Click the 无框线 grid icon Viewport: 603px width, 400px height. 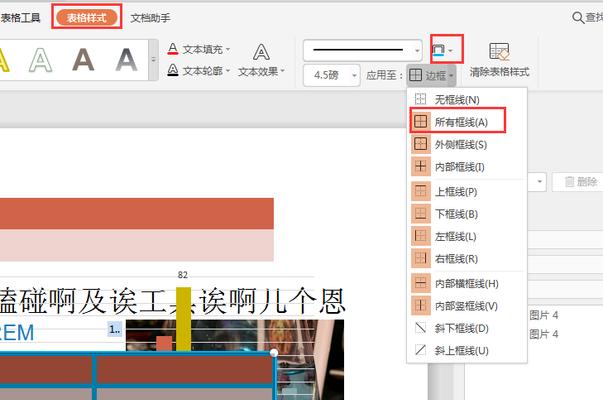[x=420, y=99]
